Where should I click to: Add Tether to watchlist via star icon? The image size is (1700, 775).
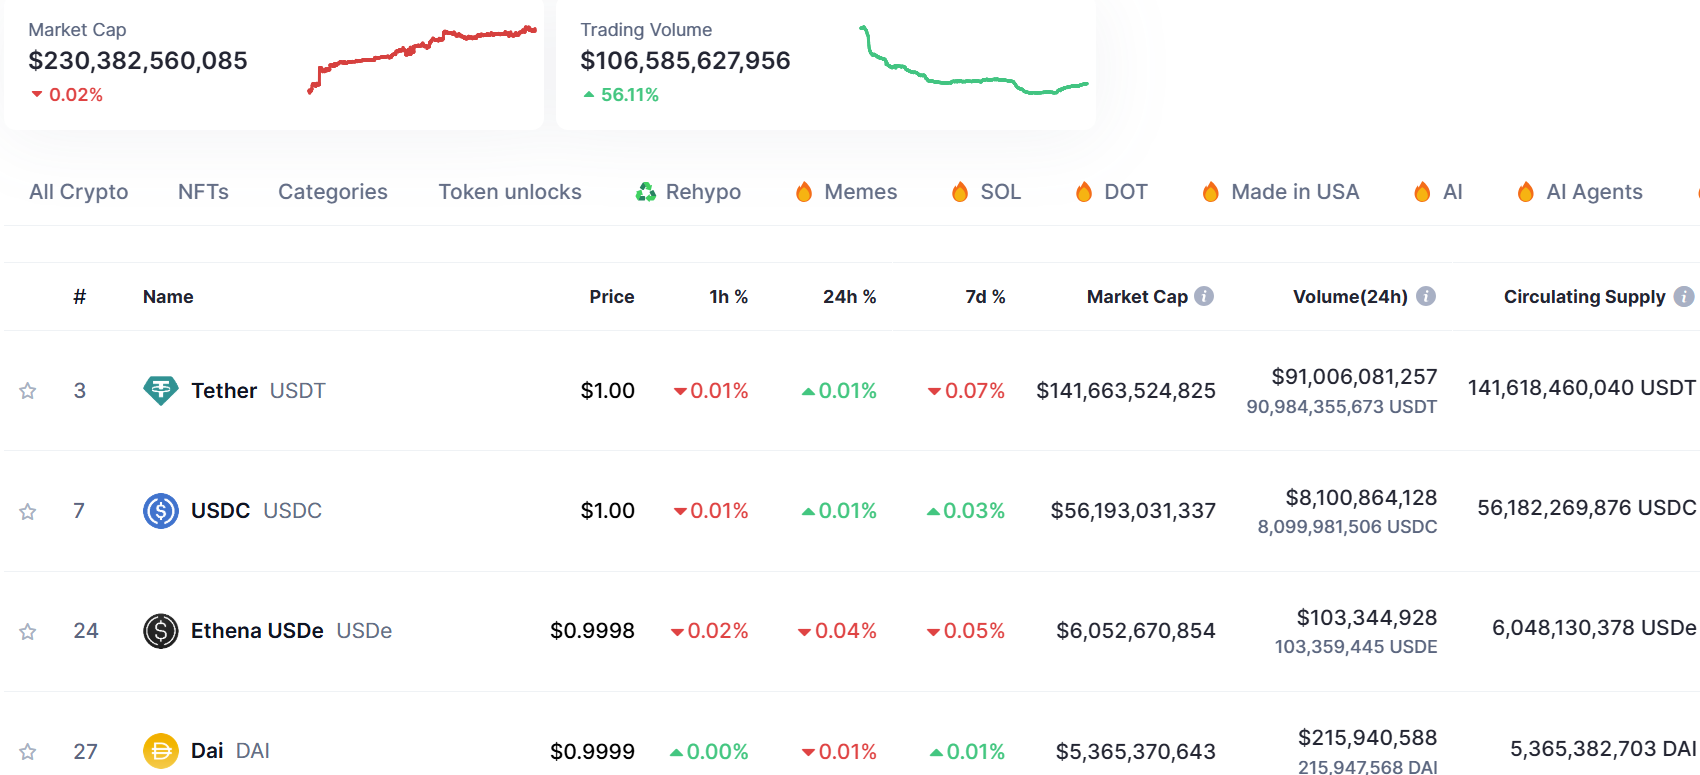(x=27, y=390)
